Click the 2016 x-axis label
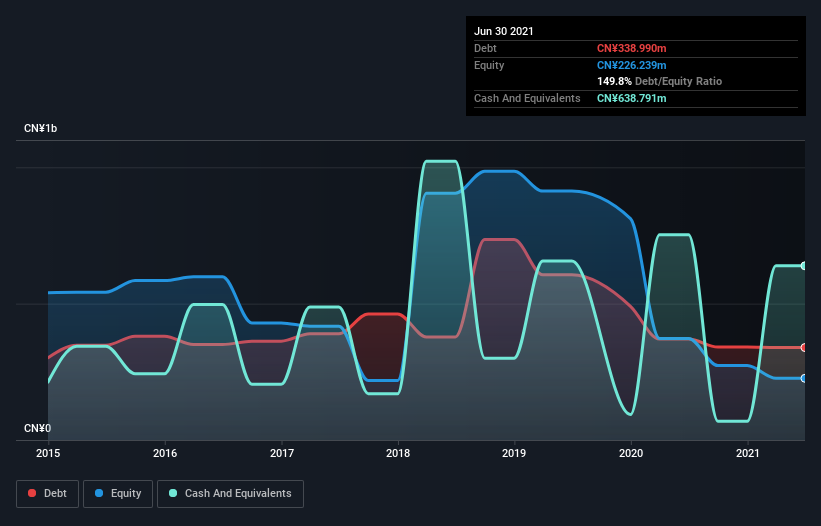The height and width of the screenshot is (526, 821). [165, 453]
